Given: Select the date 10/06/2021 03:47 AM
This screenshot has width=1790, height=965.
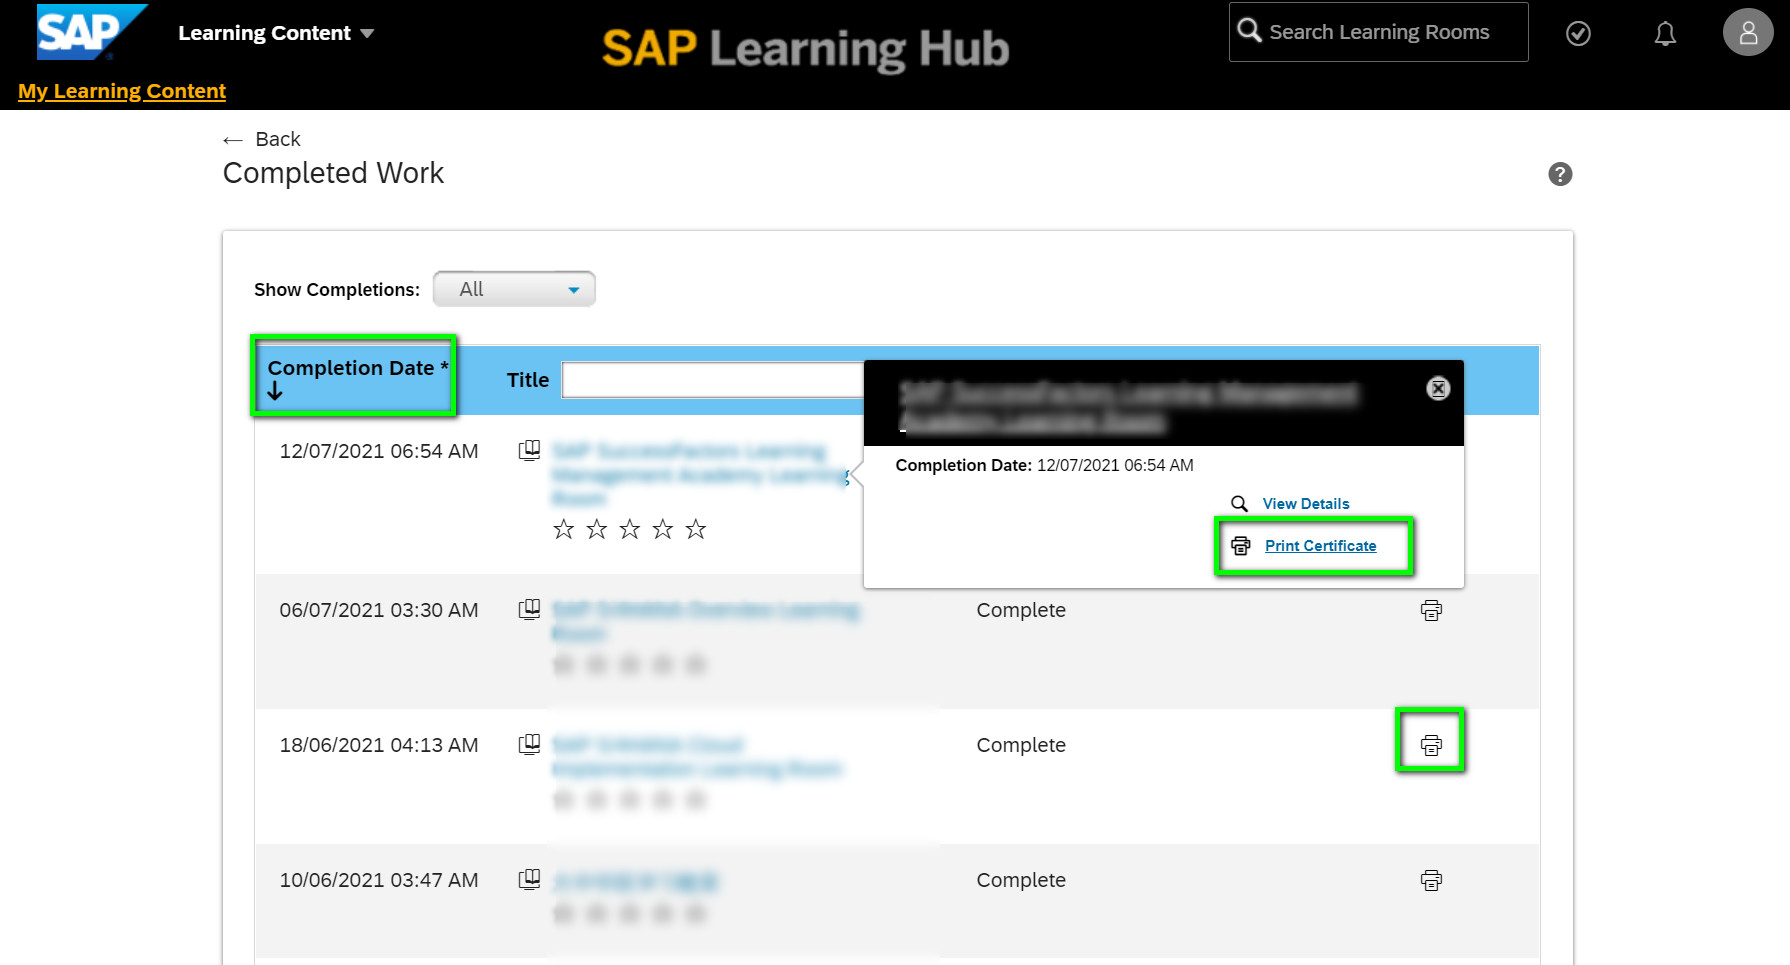Looking at the screenshot, I should [379, 880].
